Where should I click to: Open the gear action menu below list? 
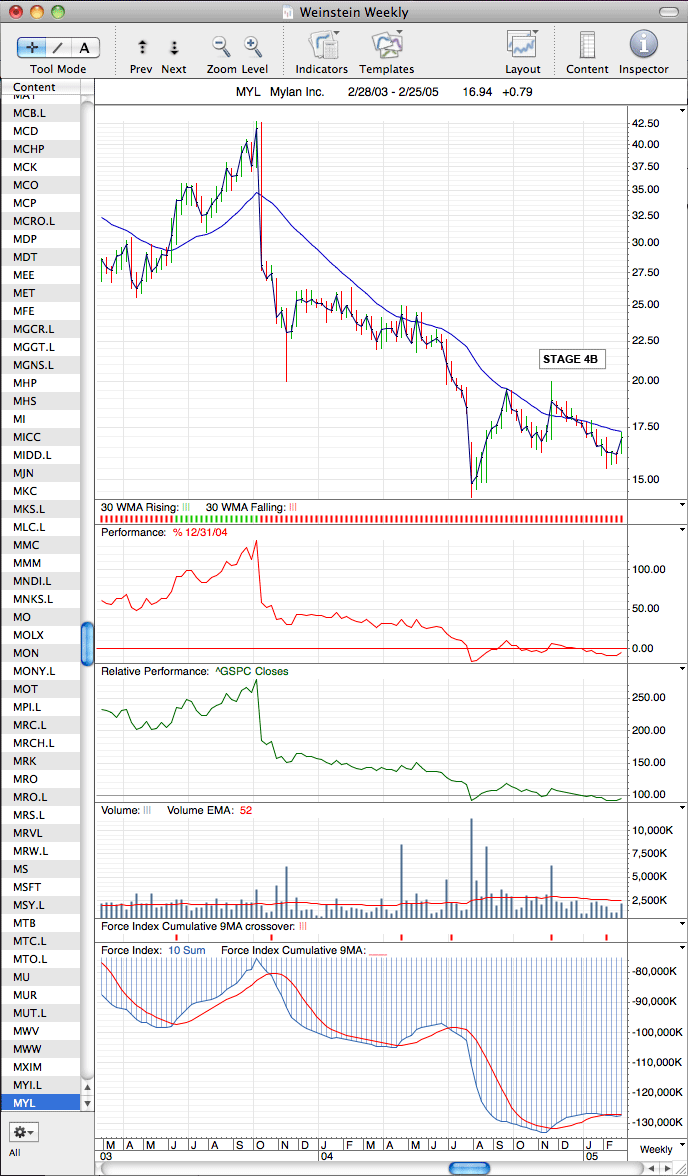tap(23, 1130)
